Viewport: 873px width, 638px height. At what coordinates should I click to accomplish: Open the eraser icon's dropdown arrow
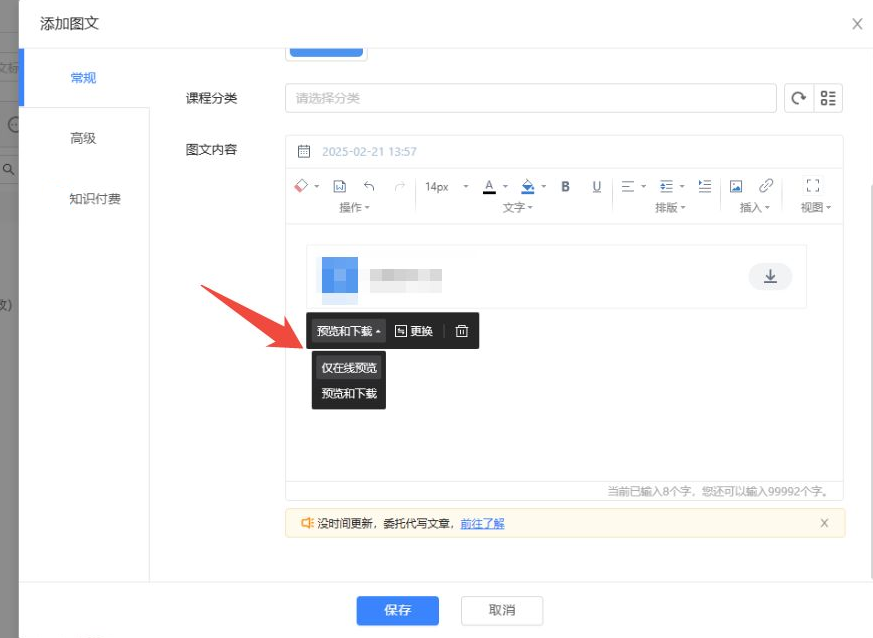(x=316, y=187)
